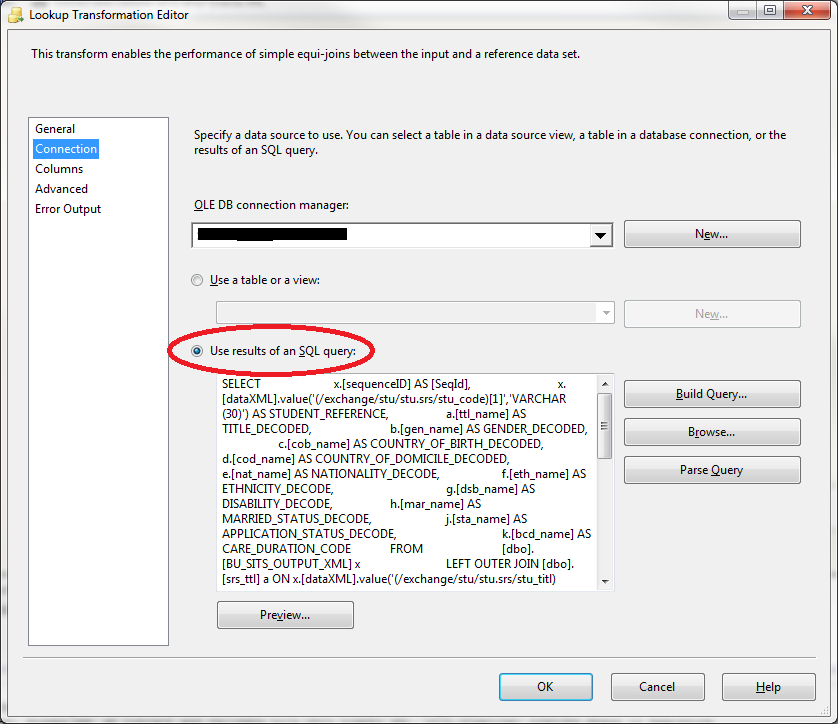The width and height of the screenshot is (838, 724).
Task: Go to the Advanced page
Action: coord(61,189)
